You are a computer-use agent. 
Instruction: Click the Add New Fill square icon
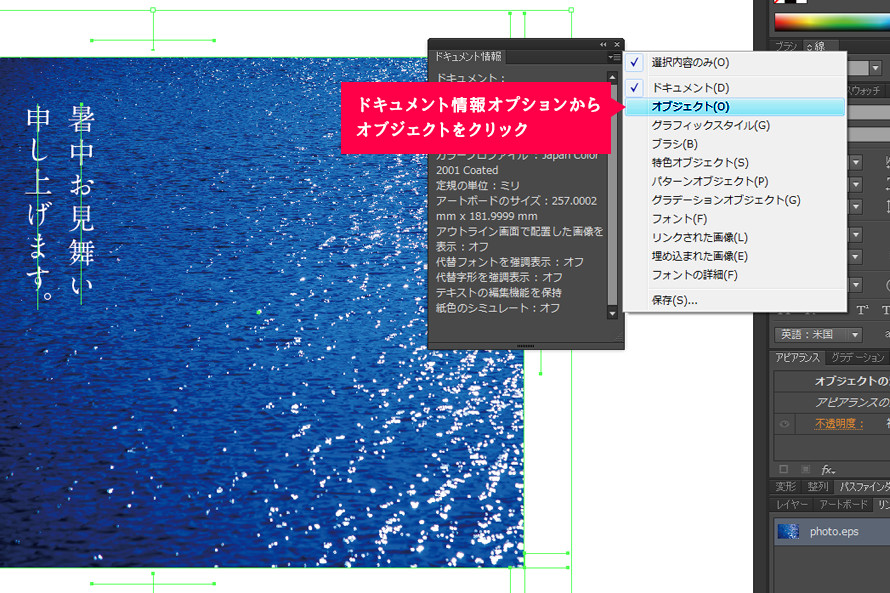(x=805, y=469)
